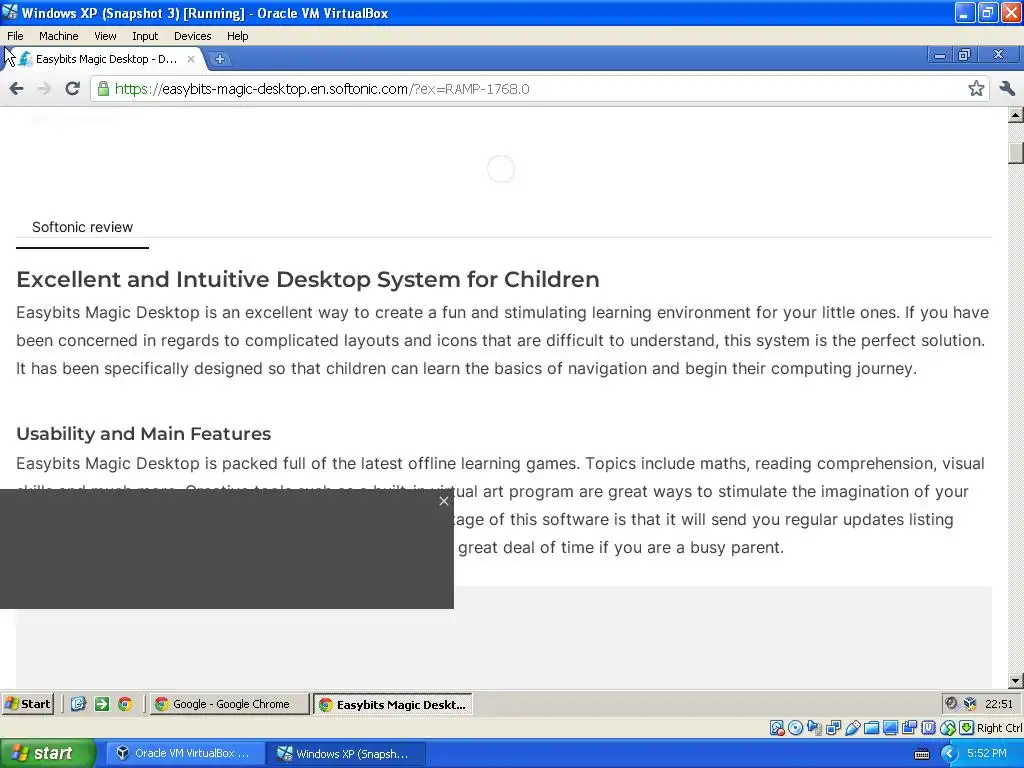
Task: Switch to Google - Google Chrome taskbar window
Action: click(x=230, y=704)
